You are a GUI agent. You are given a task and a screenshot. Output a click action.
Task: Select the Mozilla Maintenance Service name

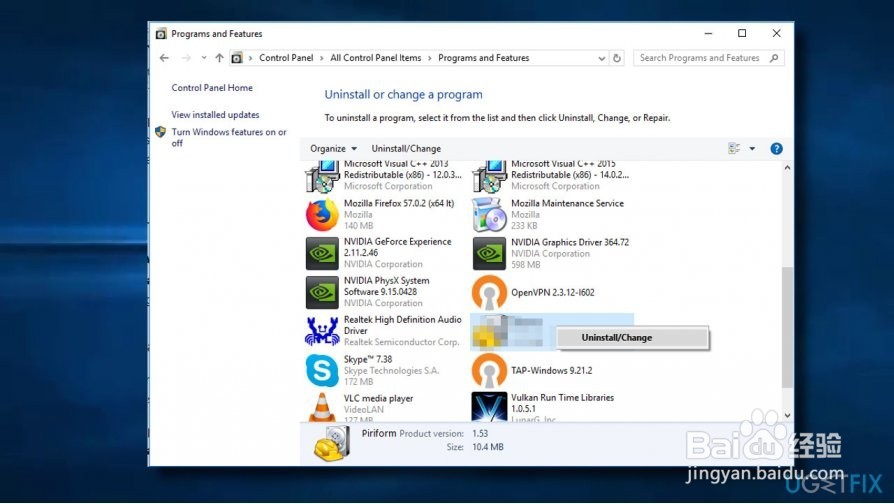[x=567, y=204]
